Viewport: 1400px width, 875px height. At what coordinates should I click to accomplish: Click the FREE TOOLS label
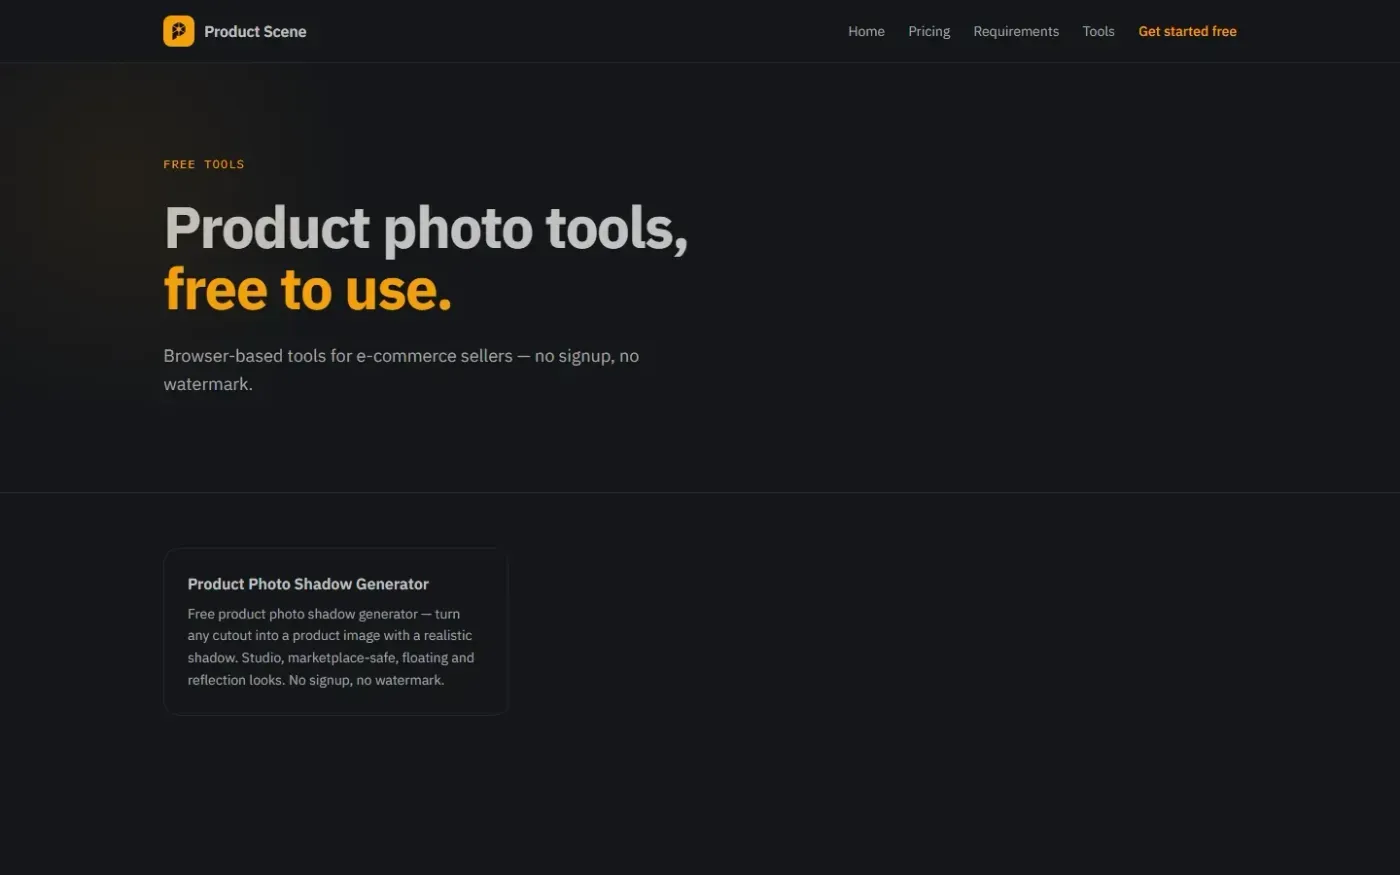(x=204, y=164)
